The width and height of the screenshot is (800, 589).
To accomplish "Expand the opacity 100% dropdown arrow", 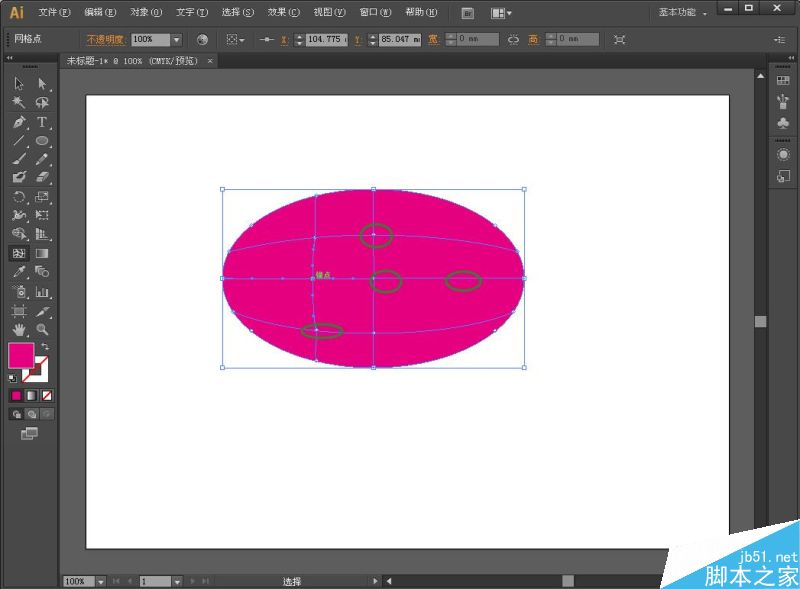I will click(177, 40).
